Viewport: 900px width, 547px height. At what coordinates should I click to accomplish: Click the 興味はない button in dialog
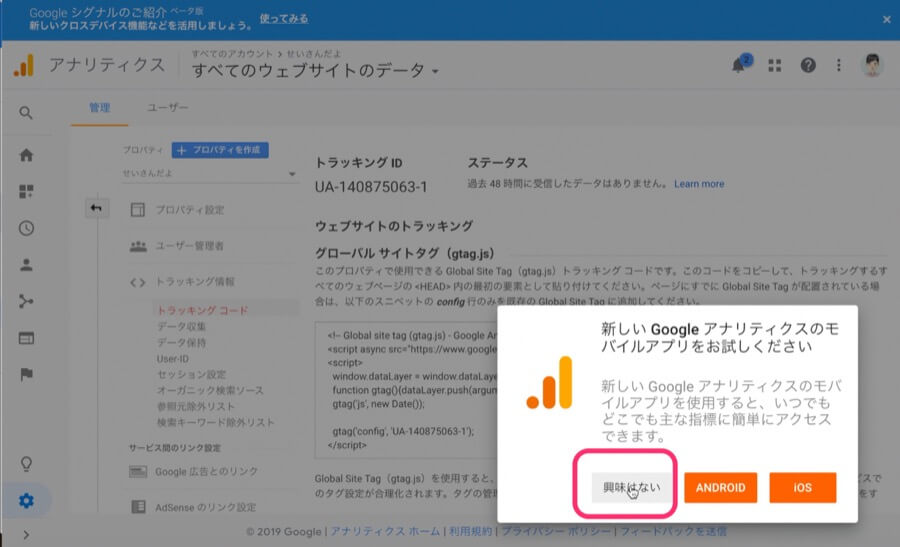(626, 488)
